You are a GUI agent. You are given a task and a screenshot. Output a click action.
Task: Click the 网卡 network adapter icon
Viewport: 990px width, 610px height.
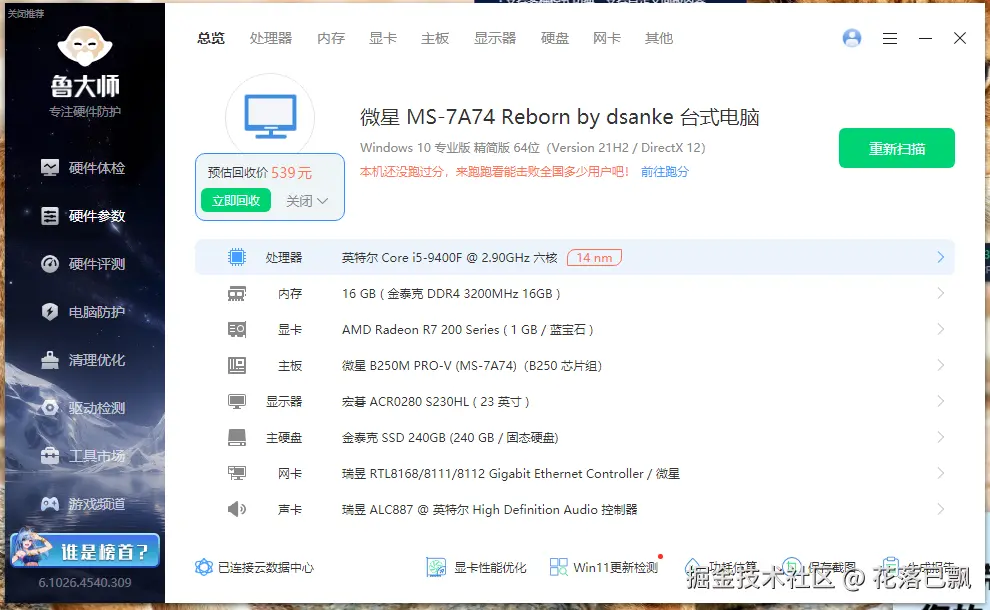(x=237, y=473)
